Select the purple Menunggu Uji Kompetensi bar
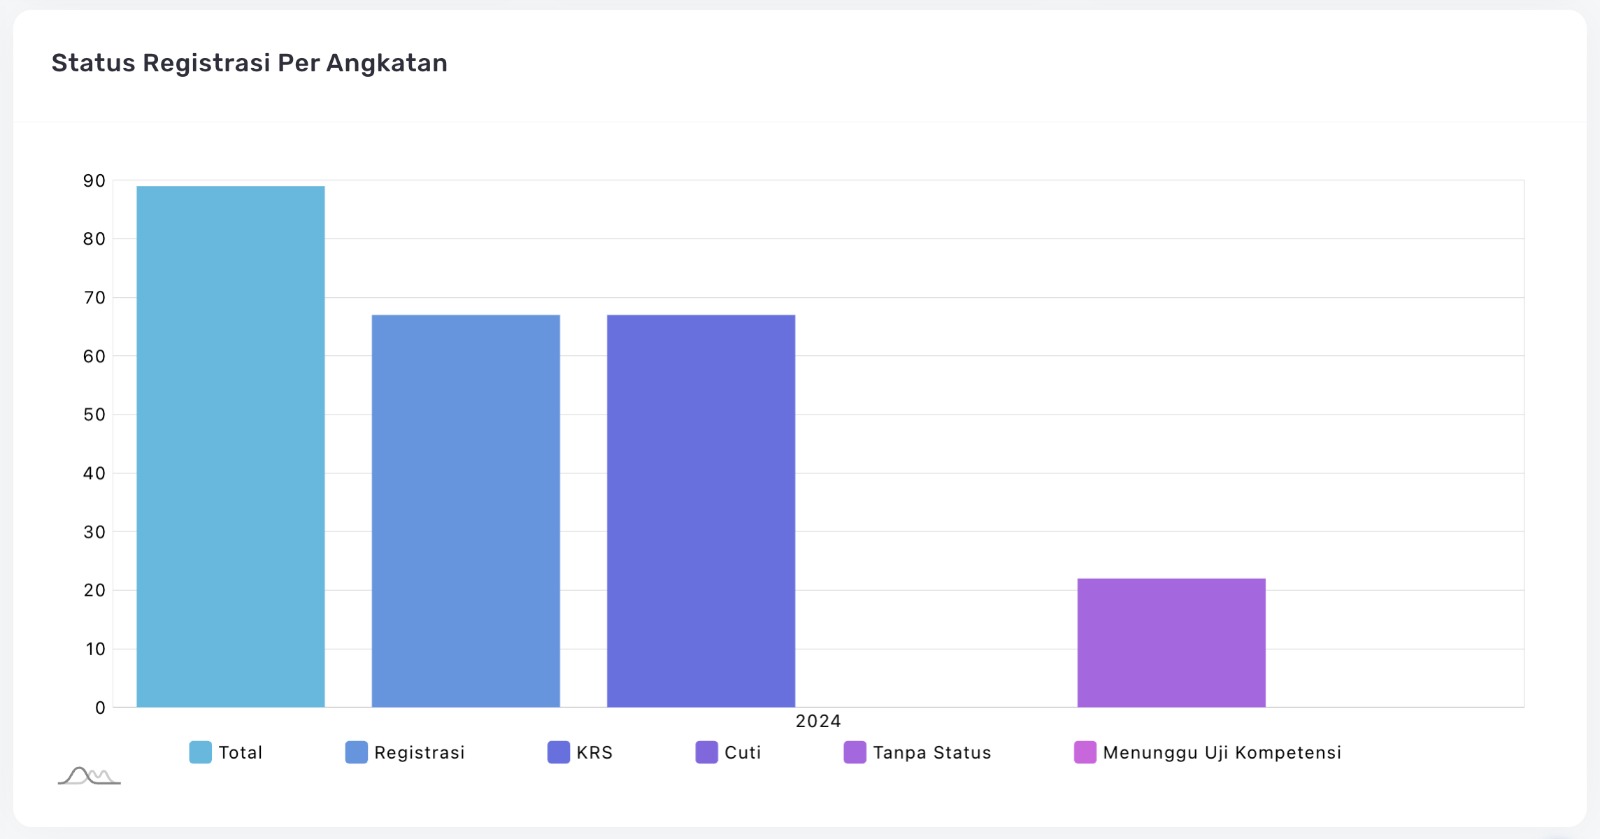 coord(1171,642)
